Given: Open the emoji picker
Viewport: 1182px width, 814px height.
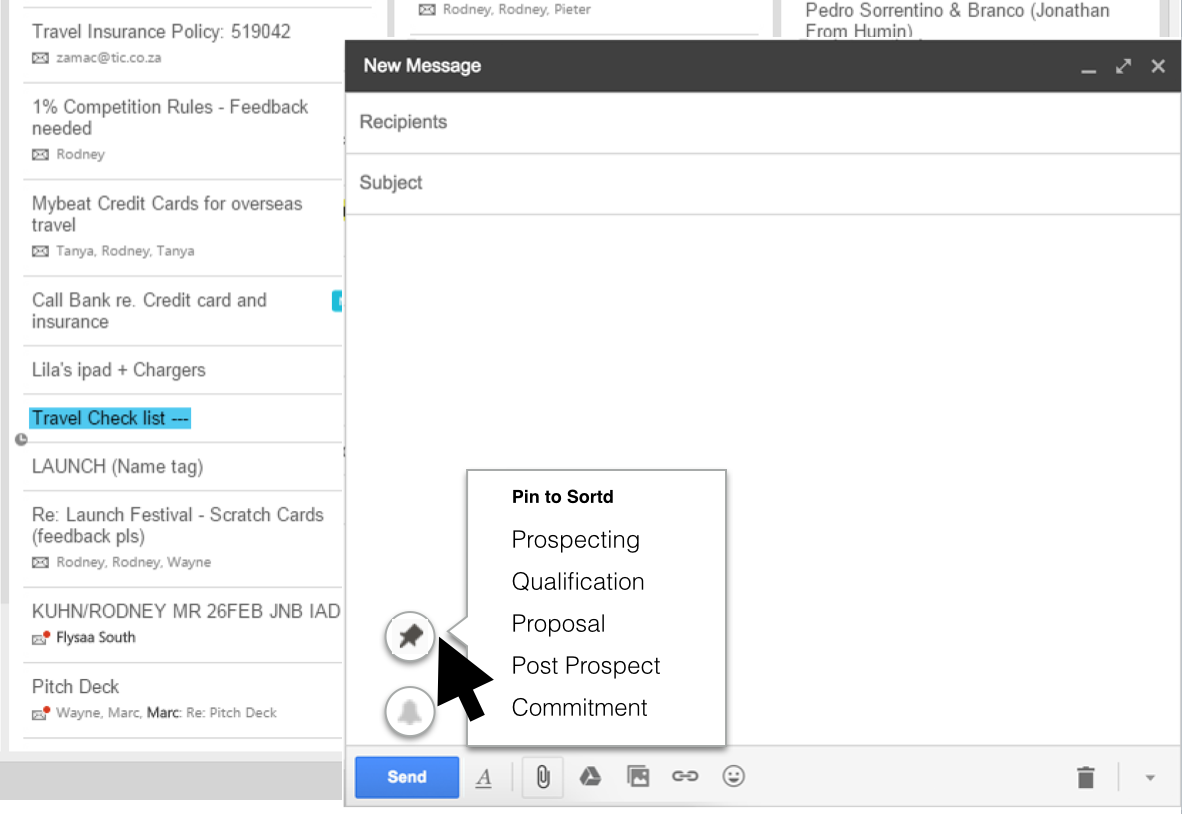Looking at the screenshot, I should tap(734, 777).
